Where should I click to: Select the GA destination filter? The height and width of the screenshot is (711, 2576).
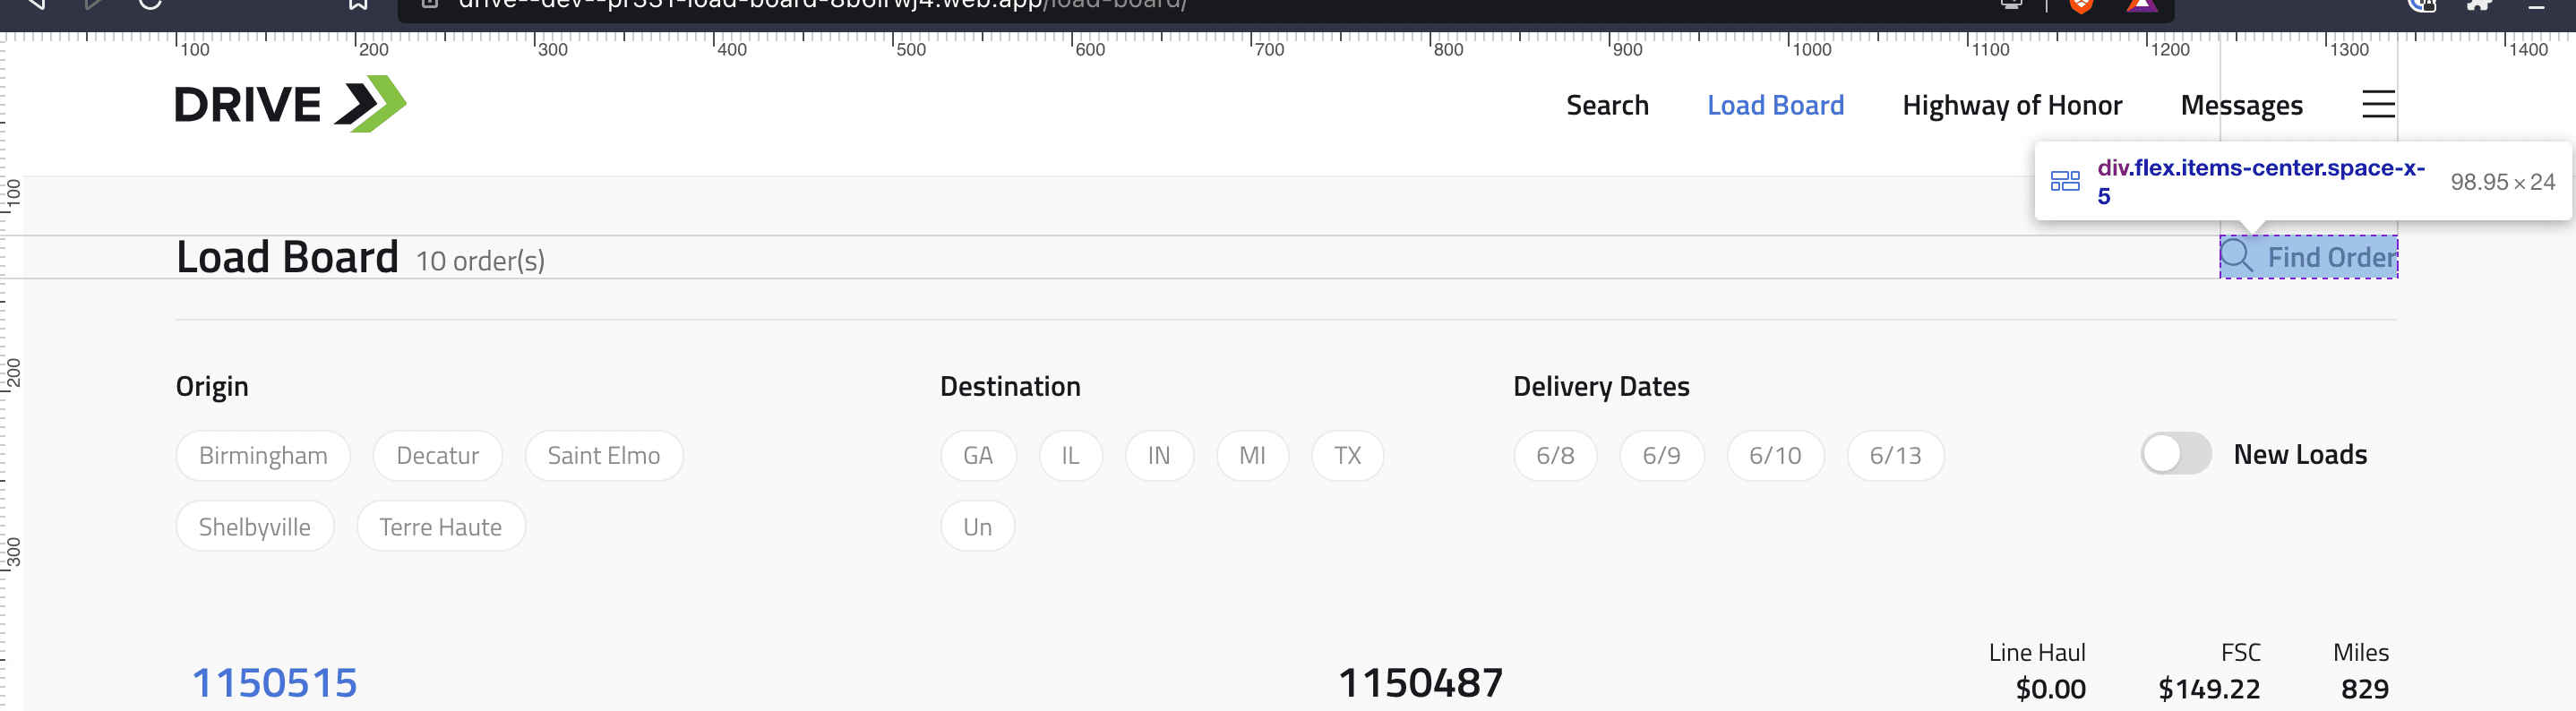tap(978, 456)
